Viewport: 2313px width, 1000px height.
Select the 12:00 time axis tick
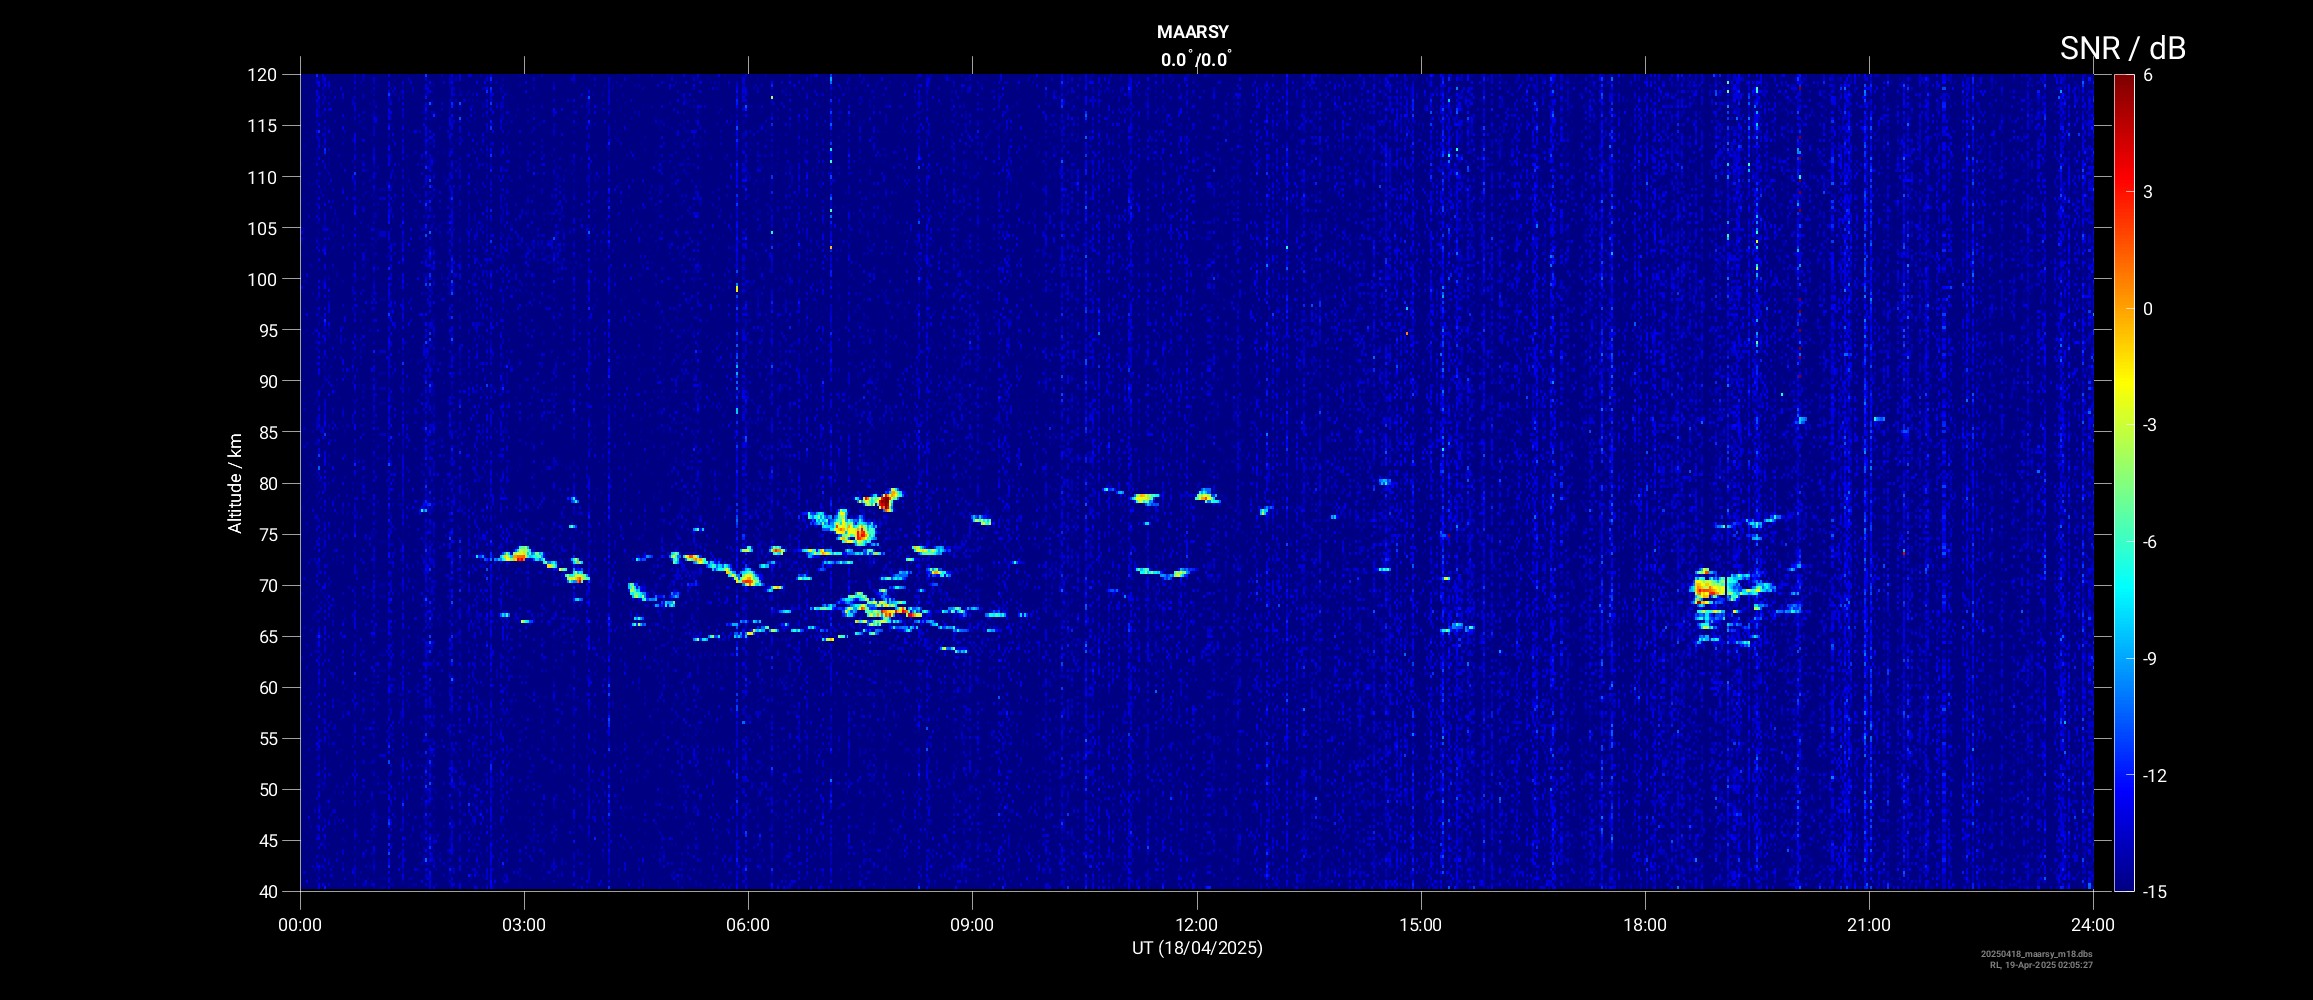tap(1196, 925)
